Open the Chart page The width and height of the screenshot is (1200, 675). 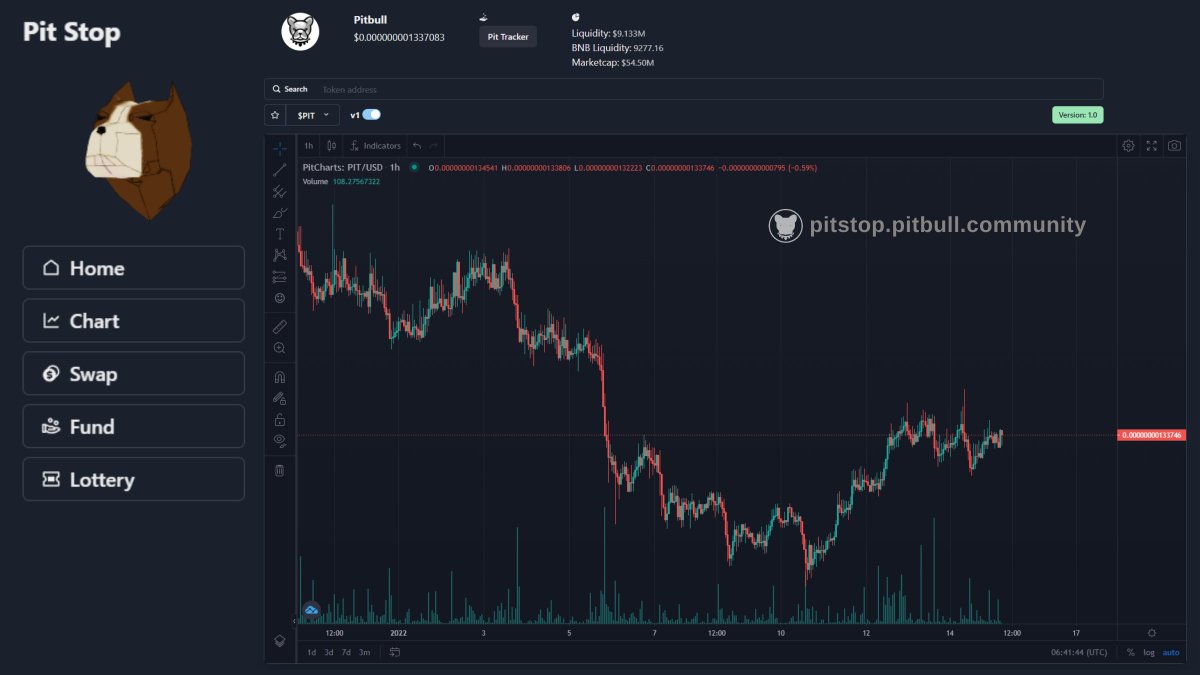(133, 321)
